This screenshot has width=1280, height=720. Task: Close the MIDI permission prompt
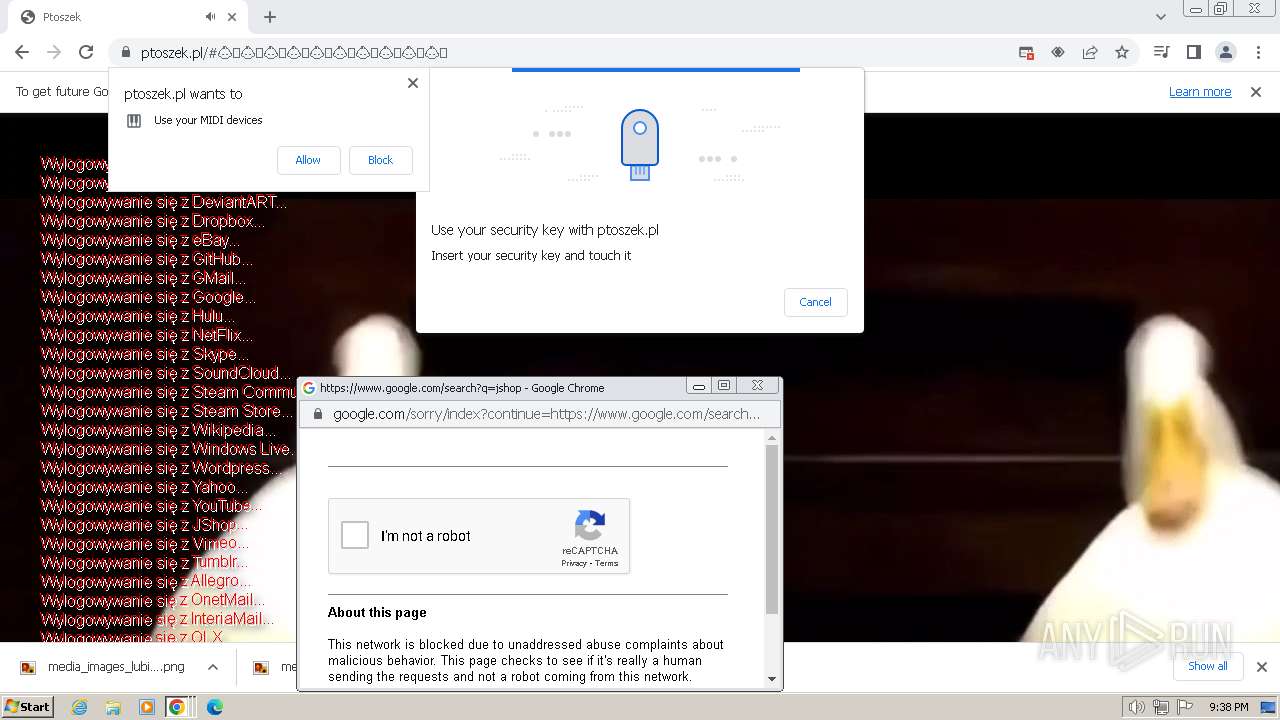pos(413,83)
